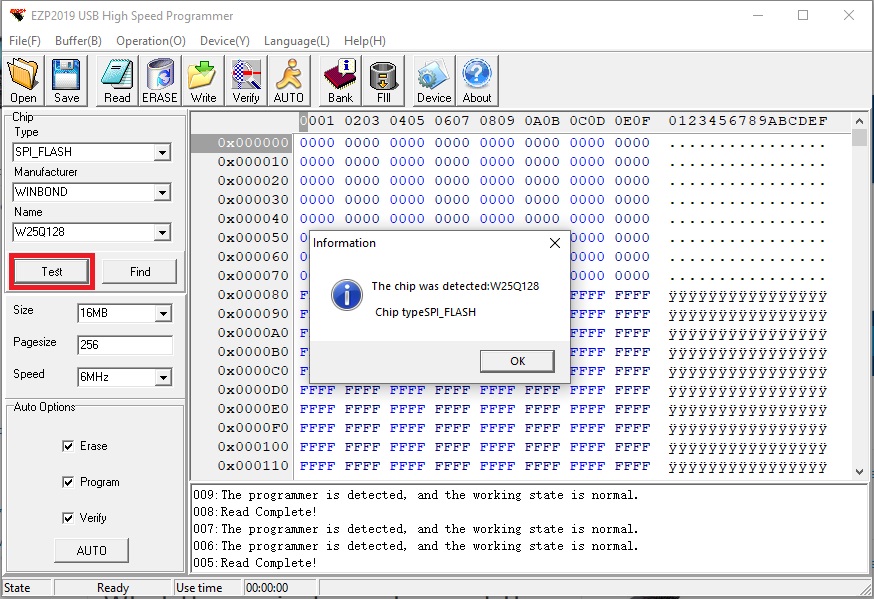
Task: Open the Device icon
Action: tap(433, 80)
